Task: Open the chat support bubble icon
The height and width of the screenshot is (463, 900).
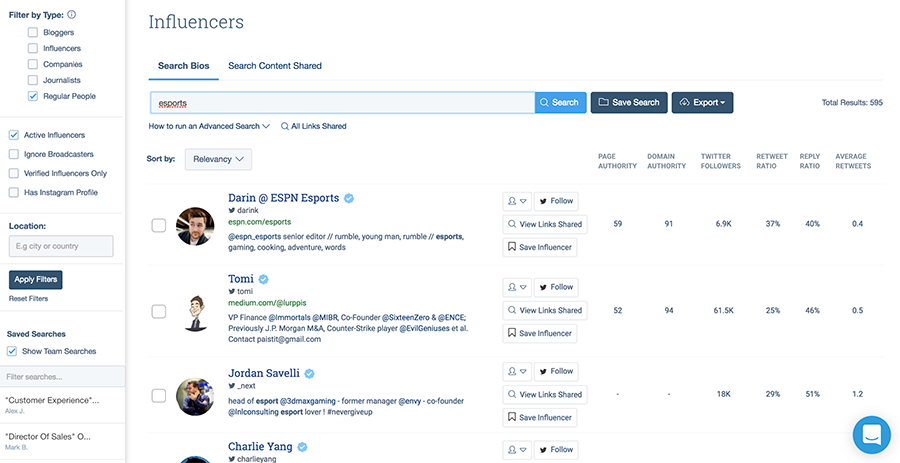Action: click(873, 436)
